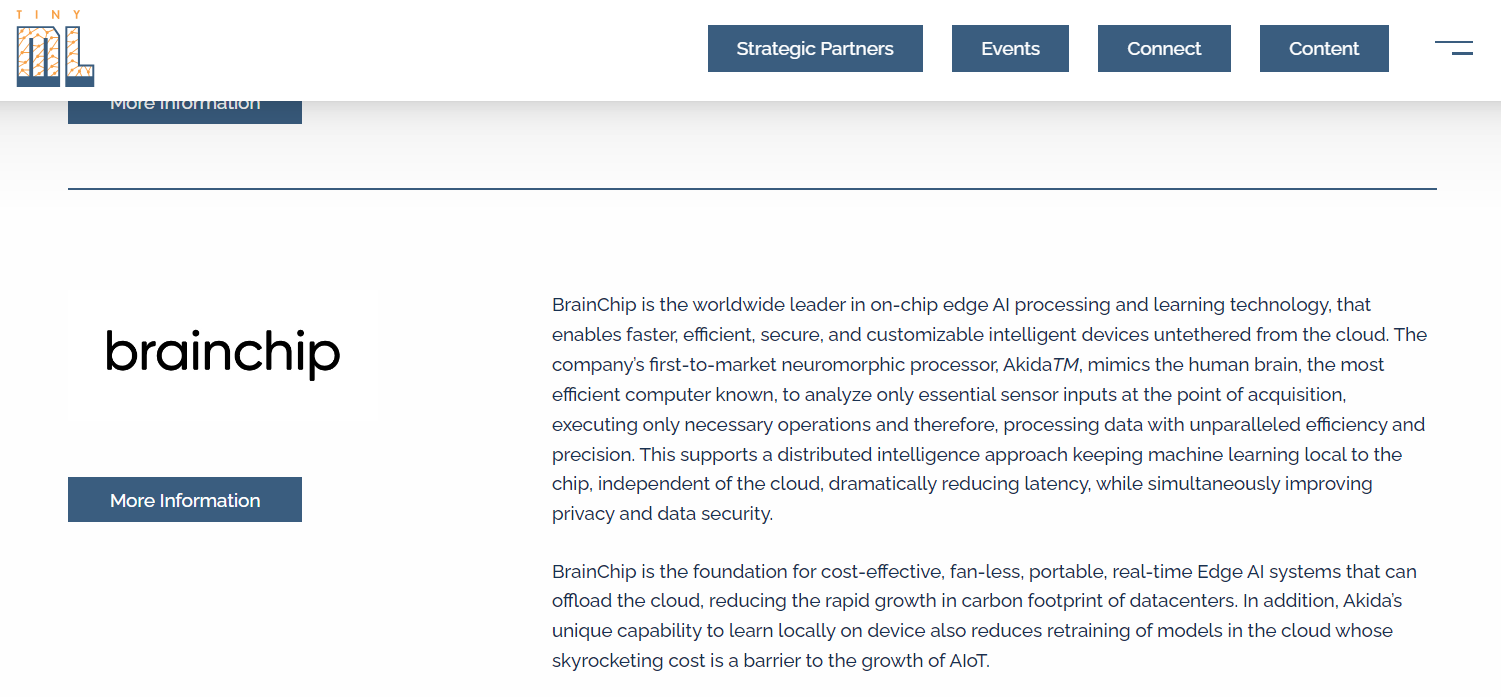Go to the Events menu item
Screen dimensions: 1501x697
pyautogui.click(x=1010, y=49)
